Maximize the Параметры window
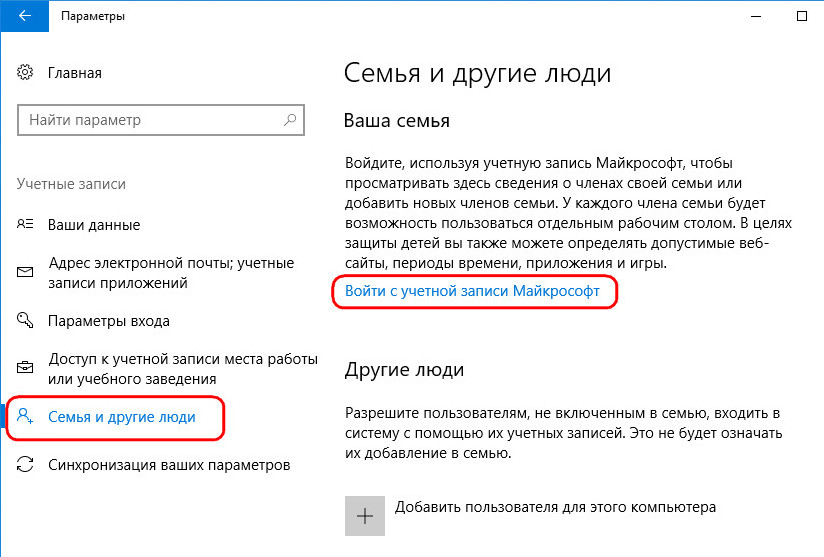This screenshot has height=557, width=824. pos(802,16)
